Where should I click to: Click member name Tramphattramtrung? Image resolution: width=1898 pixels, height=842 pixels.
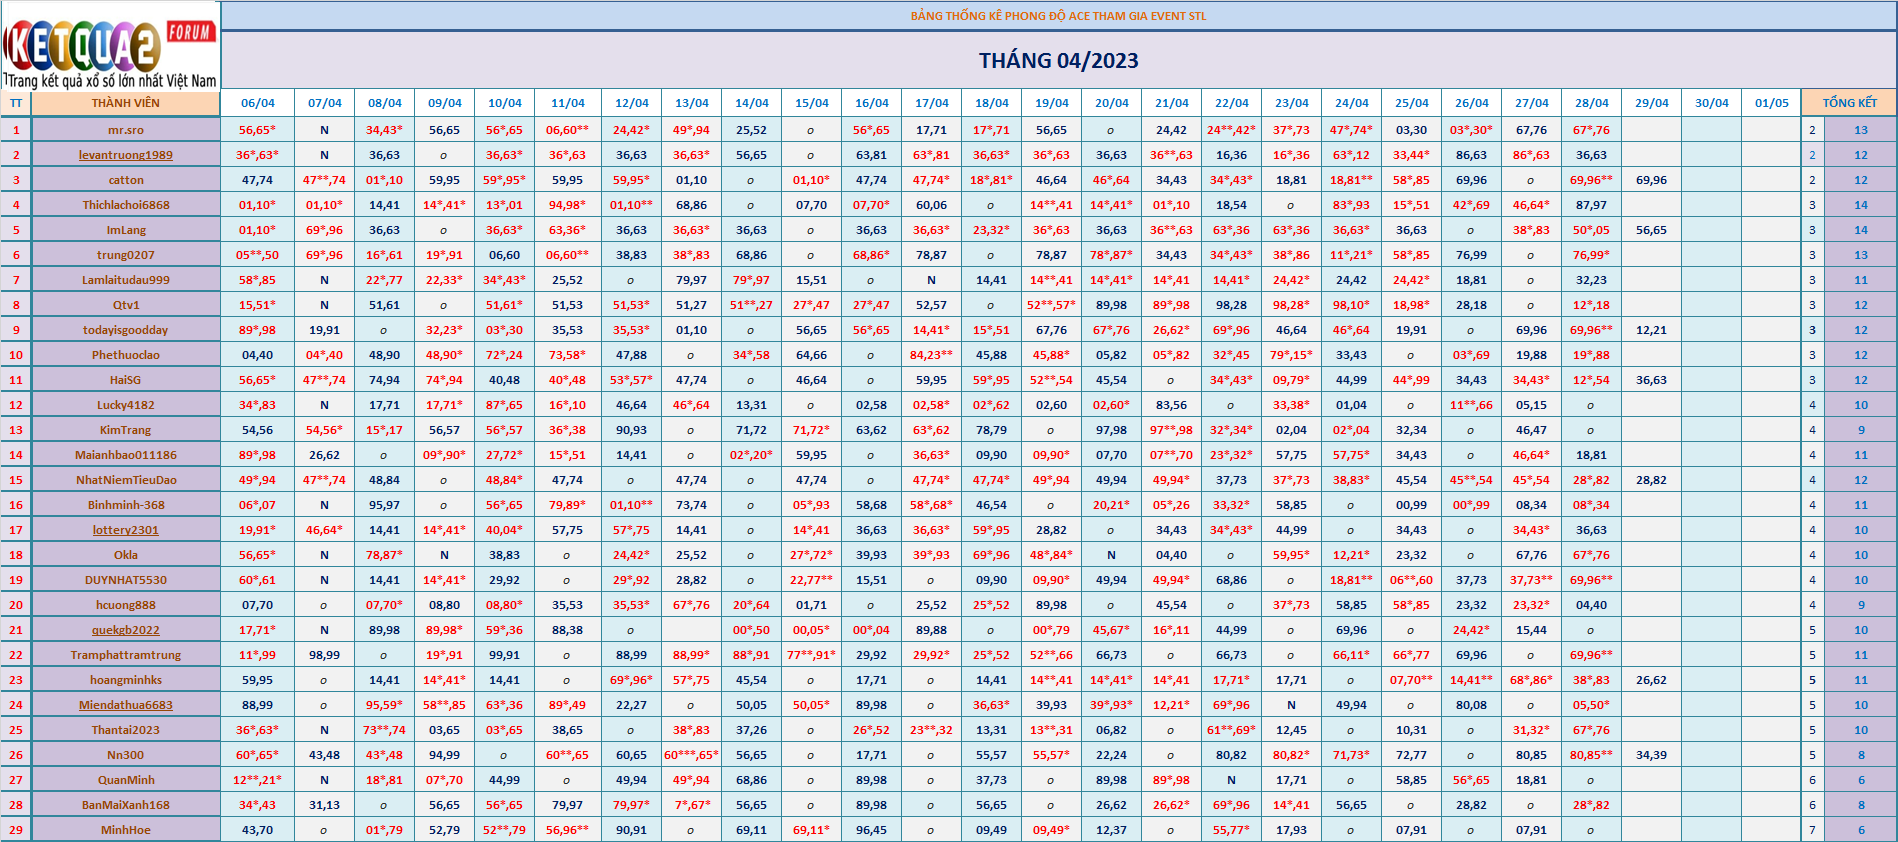tap(126, 655)
